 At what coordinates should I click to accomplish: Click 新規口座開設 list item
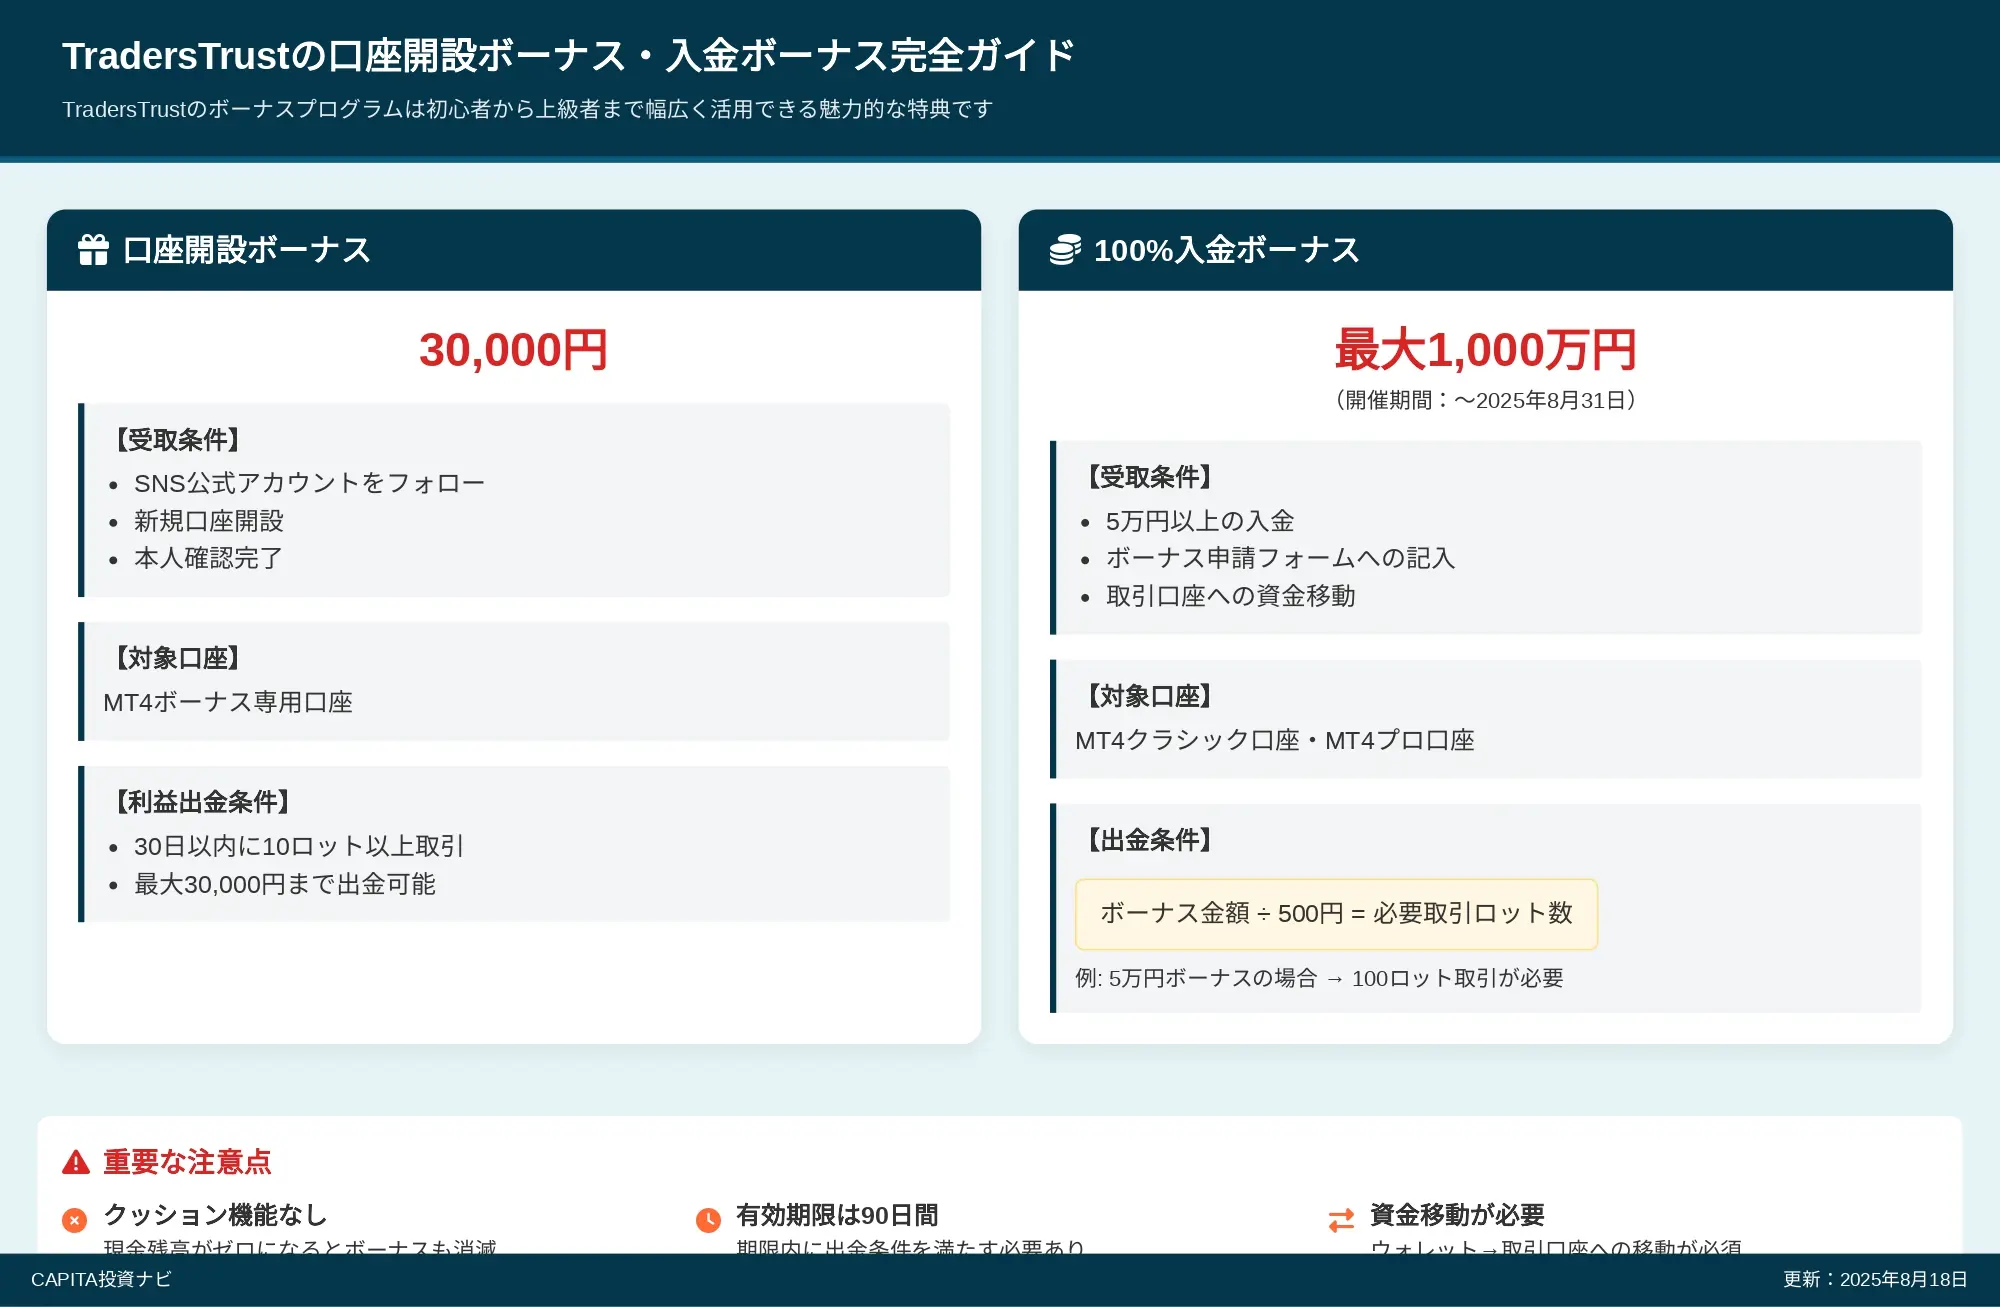(209, 521)
